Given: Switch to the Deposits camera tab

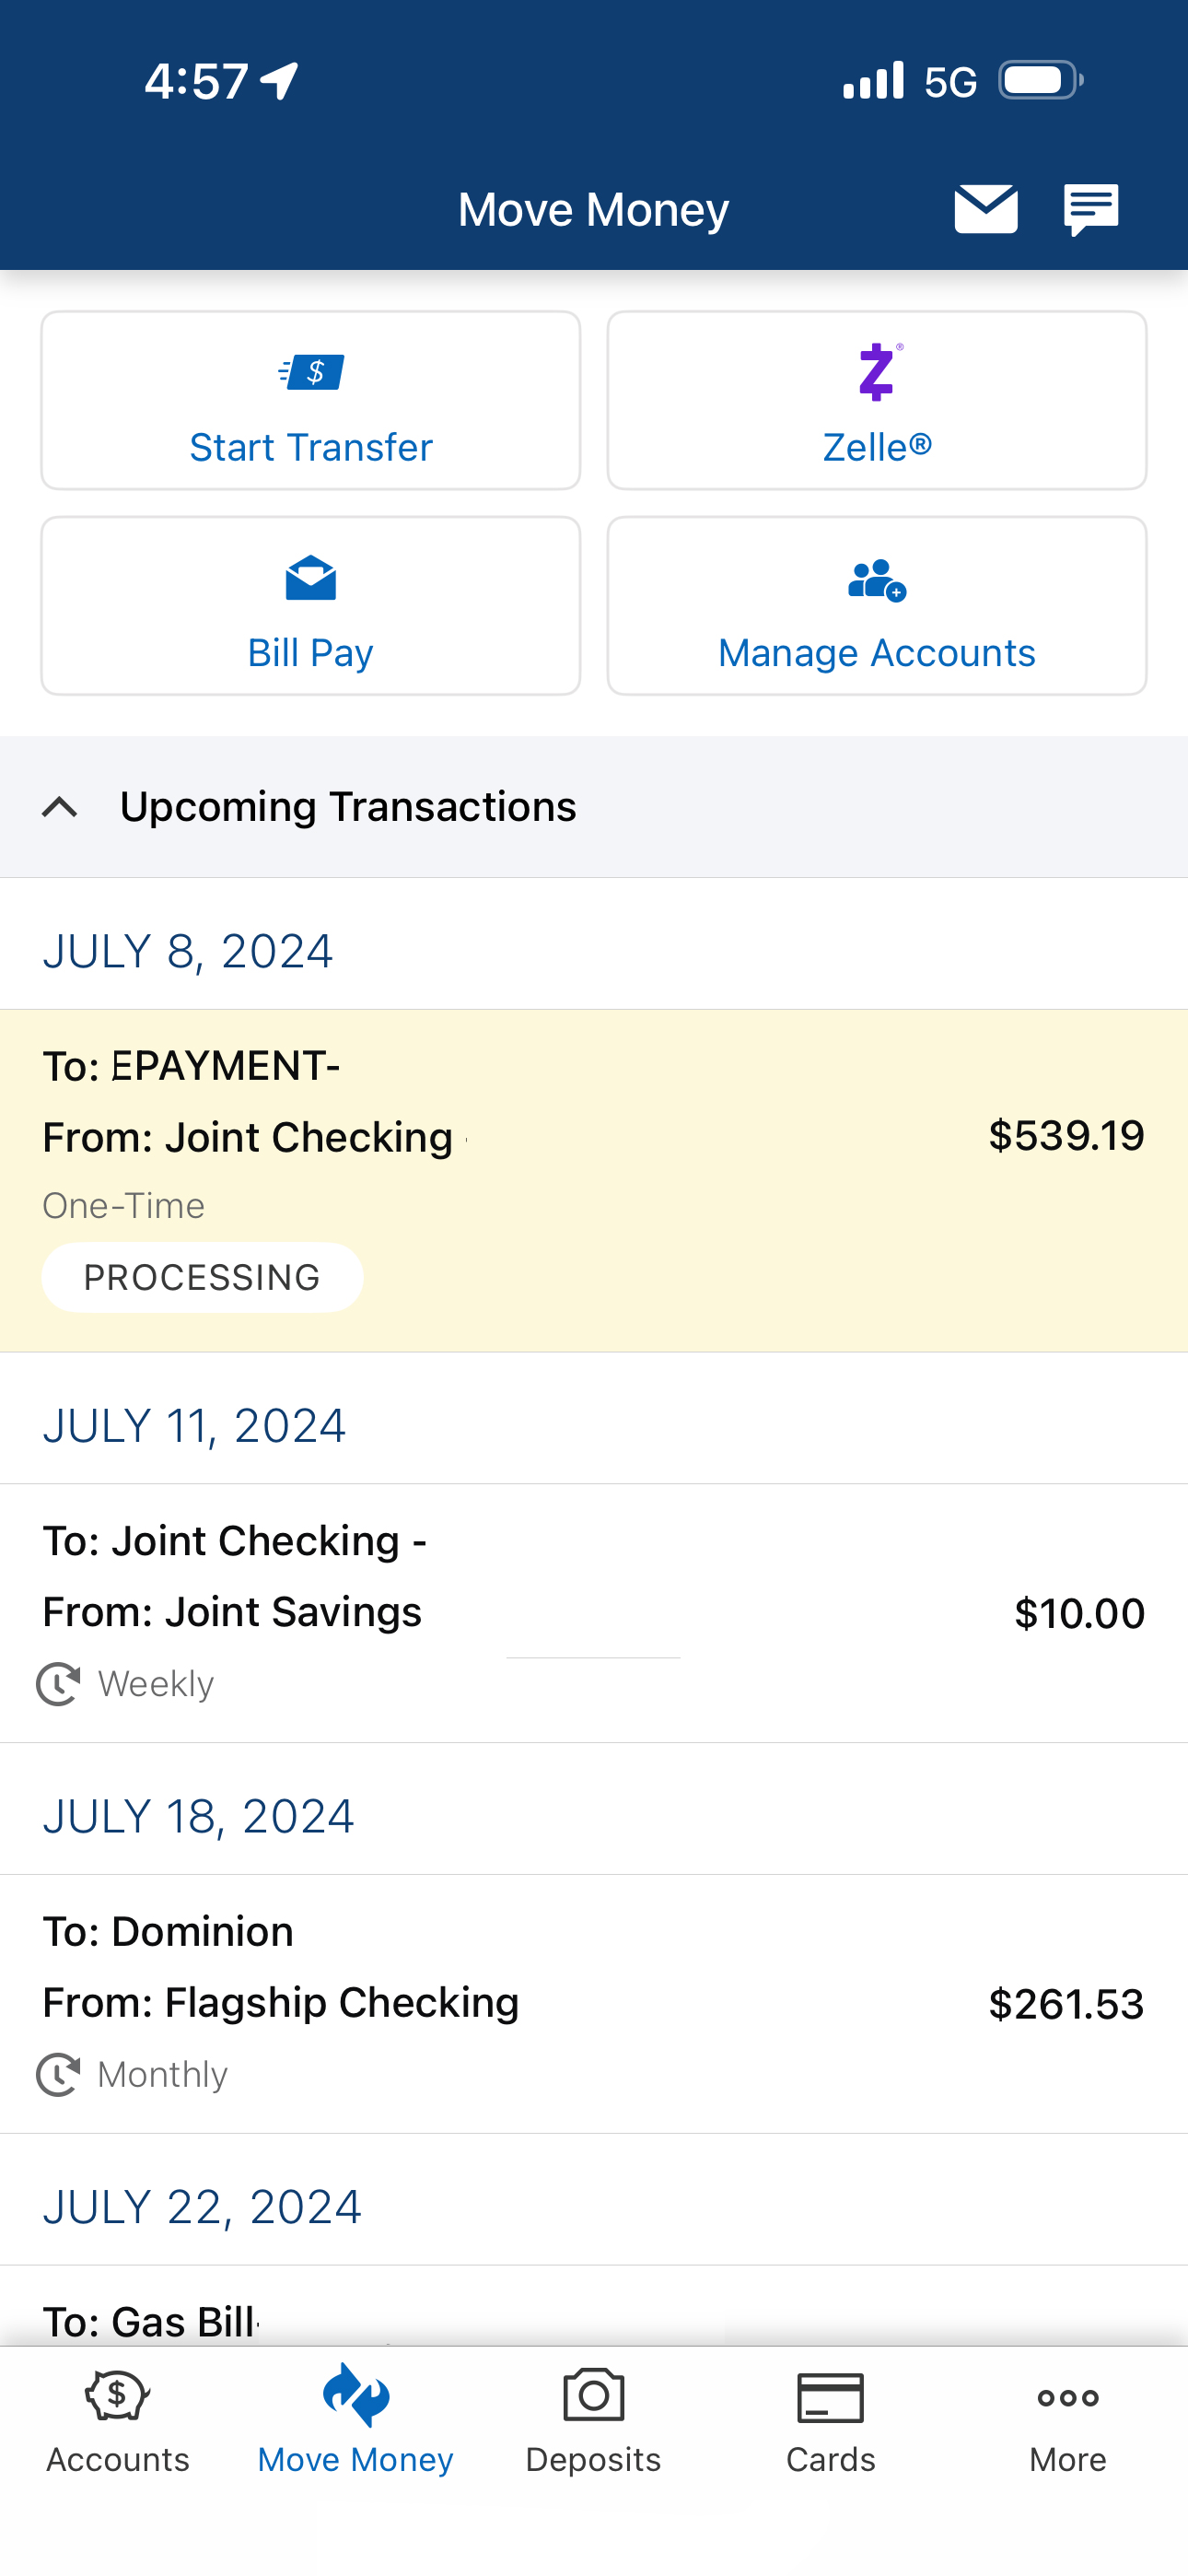Looking at the screenshot, I should (x=593, y=2420).
